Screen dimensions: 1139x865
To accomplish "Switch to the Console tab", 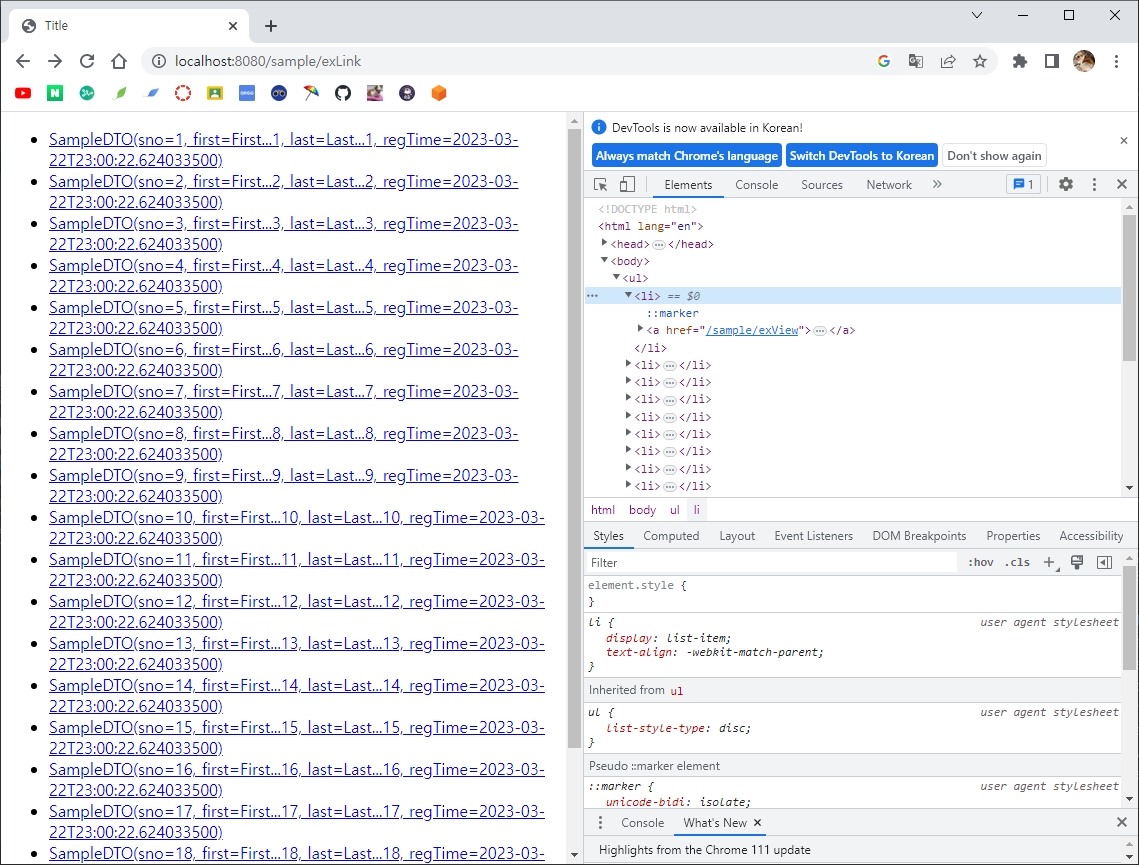I will coord(756,184).
